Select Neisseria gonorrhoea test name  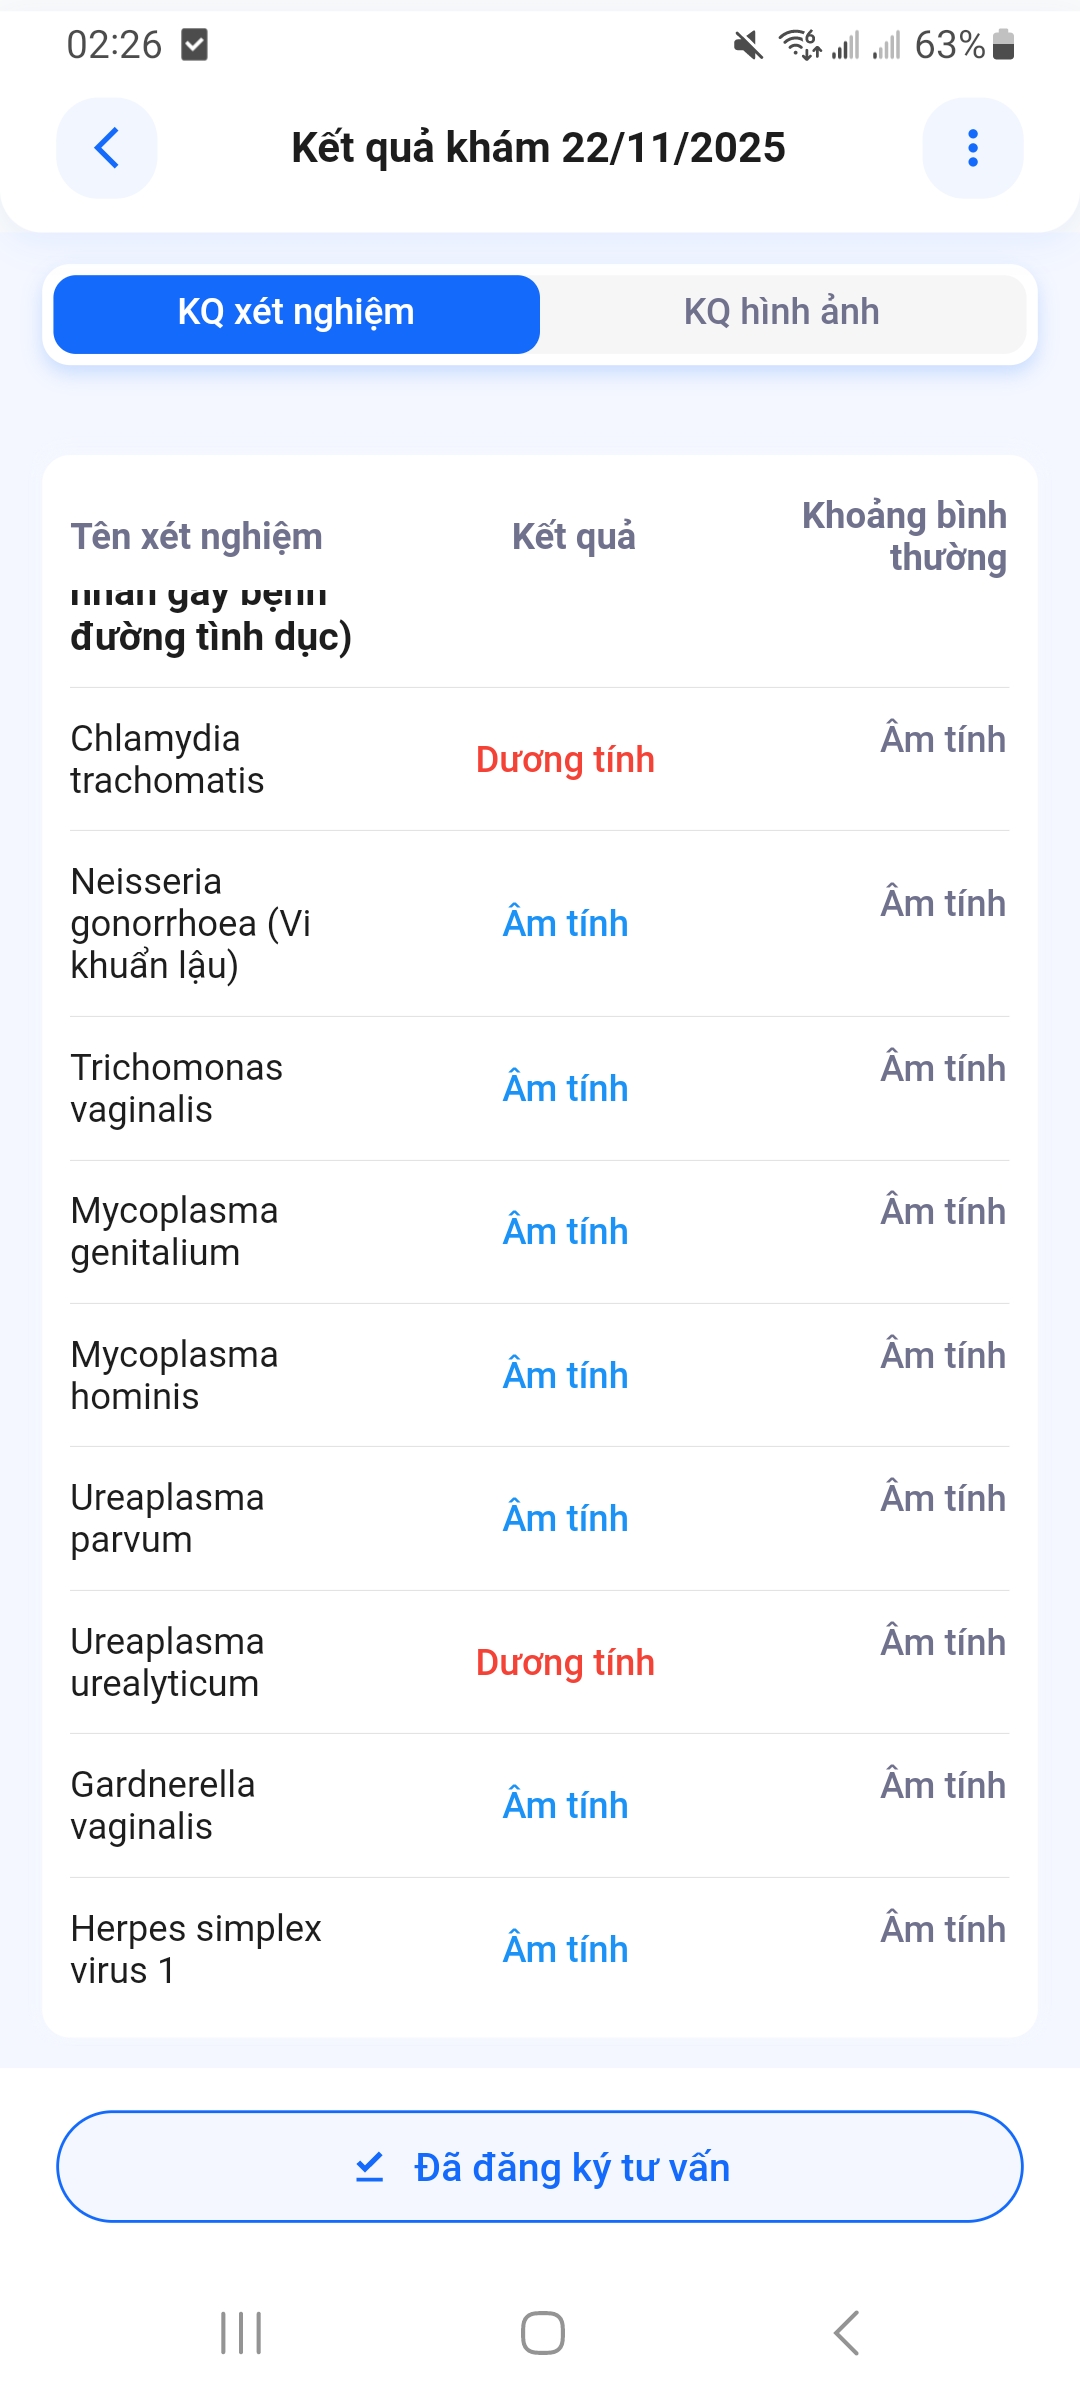click(190, 923)
